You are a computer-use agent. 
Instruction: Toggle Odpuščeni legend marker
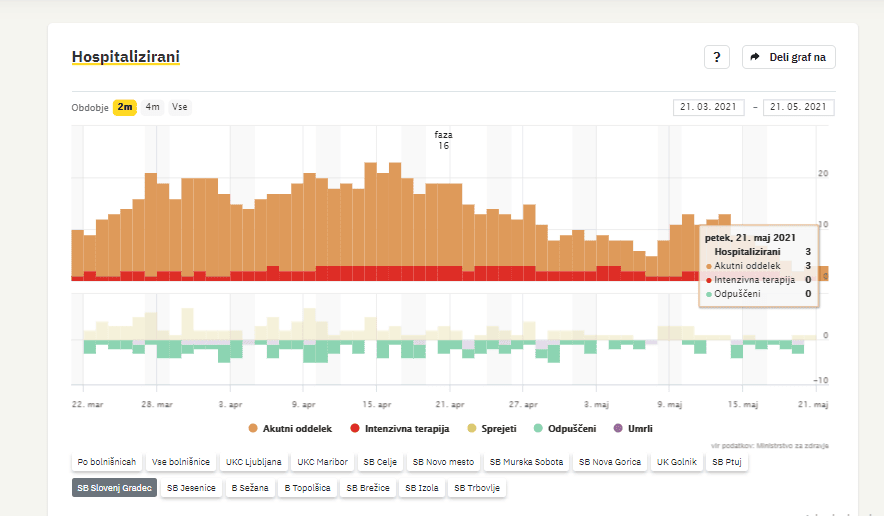tap(539, 428)
